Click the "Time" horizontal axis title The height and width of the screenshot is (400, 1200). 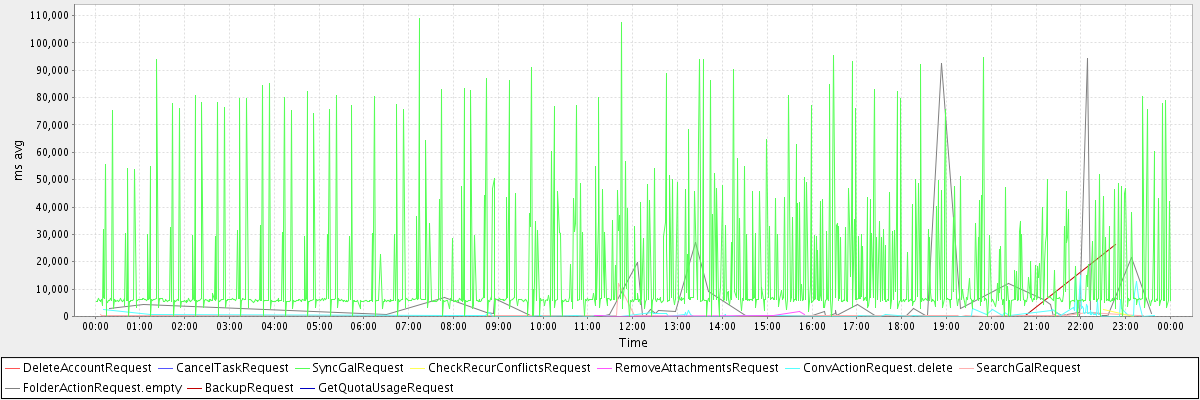pyautogui.click(x=632, y=343)
